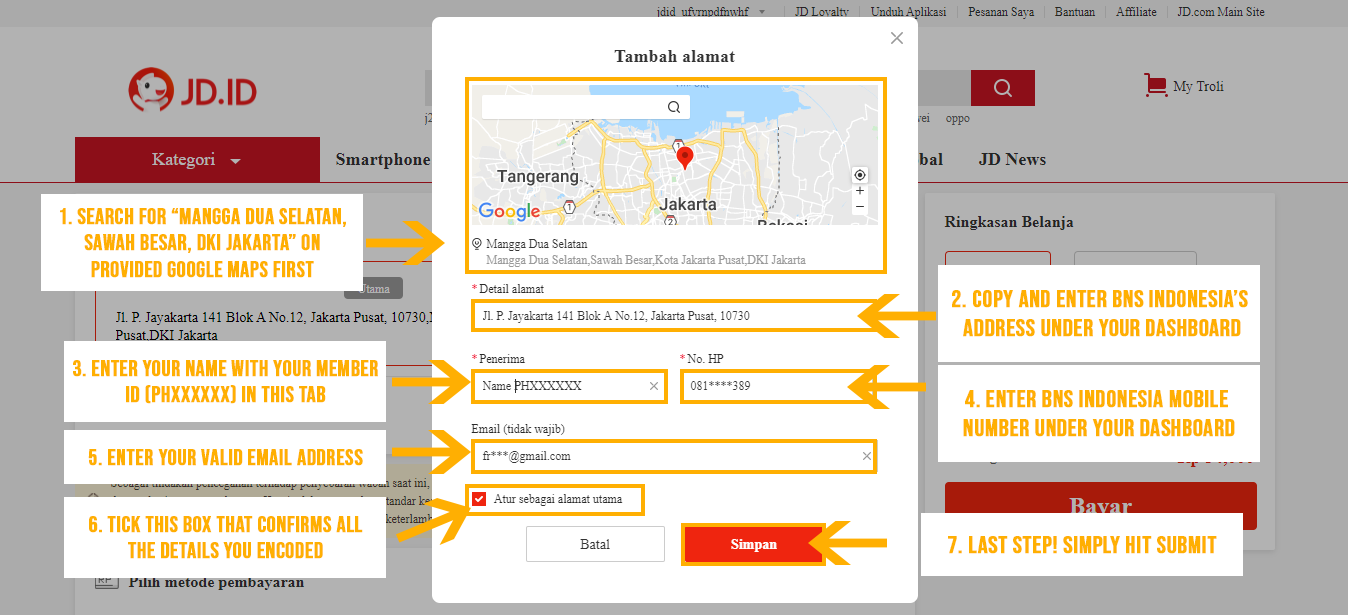
Task: Go to JD.com Main Site
Action: [1221, 12]
